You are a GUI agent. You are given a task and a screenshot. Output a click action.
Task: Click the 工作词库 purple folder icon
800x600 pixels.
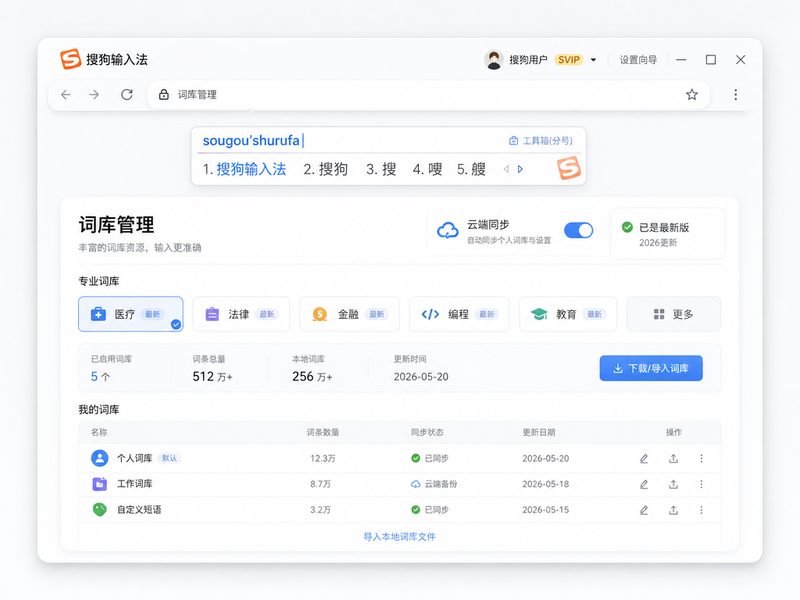pyautogui.click(x=99, y=484)
